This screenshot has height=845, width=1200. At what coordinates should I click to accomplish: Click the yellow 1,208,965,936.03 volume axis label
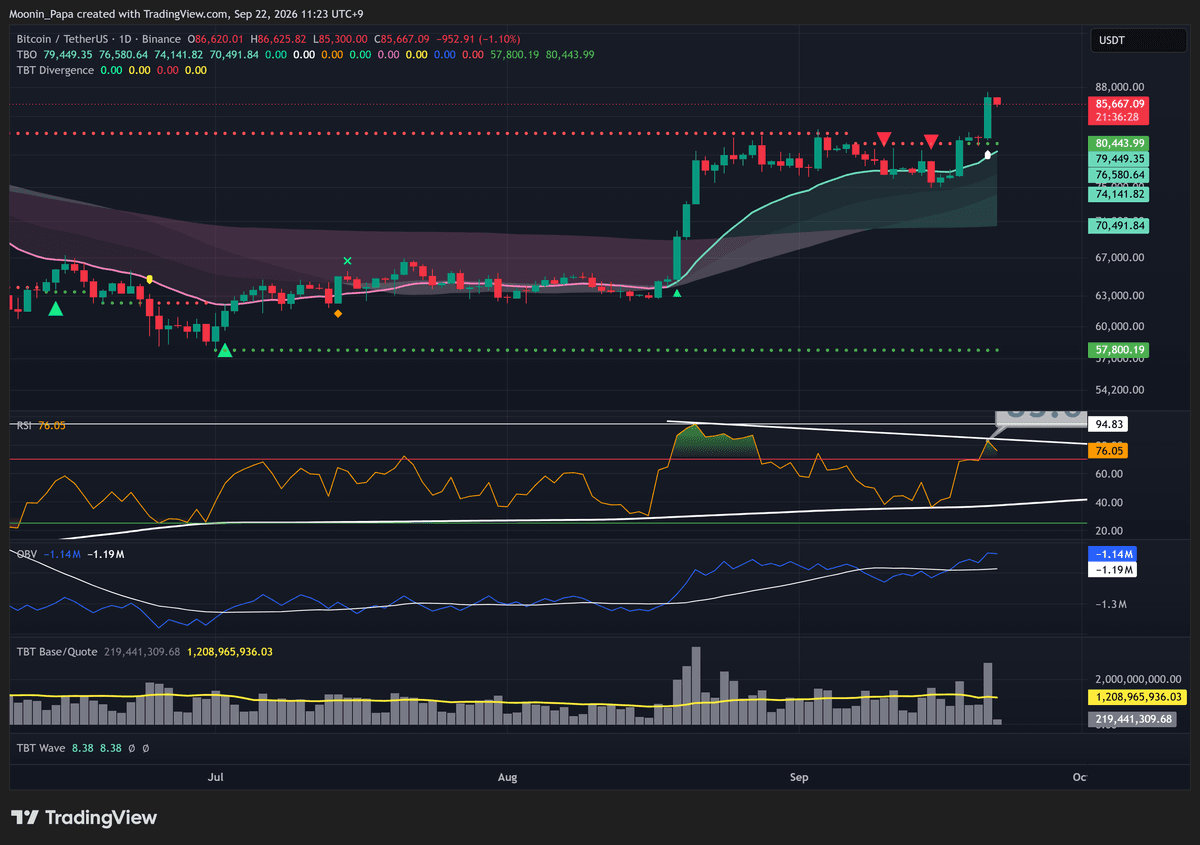pos(1136,697)
